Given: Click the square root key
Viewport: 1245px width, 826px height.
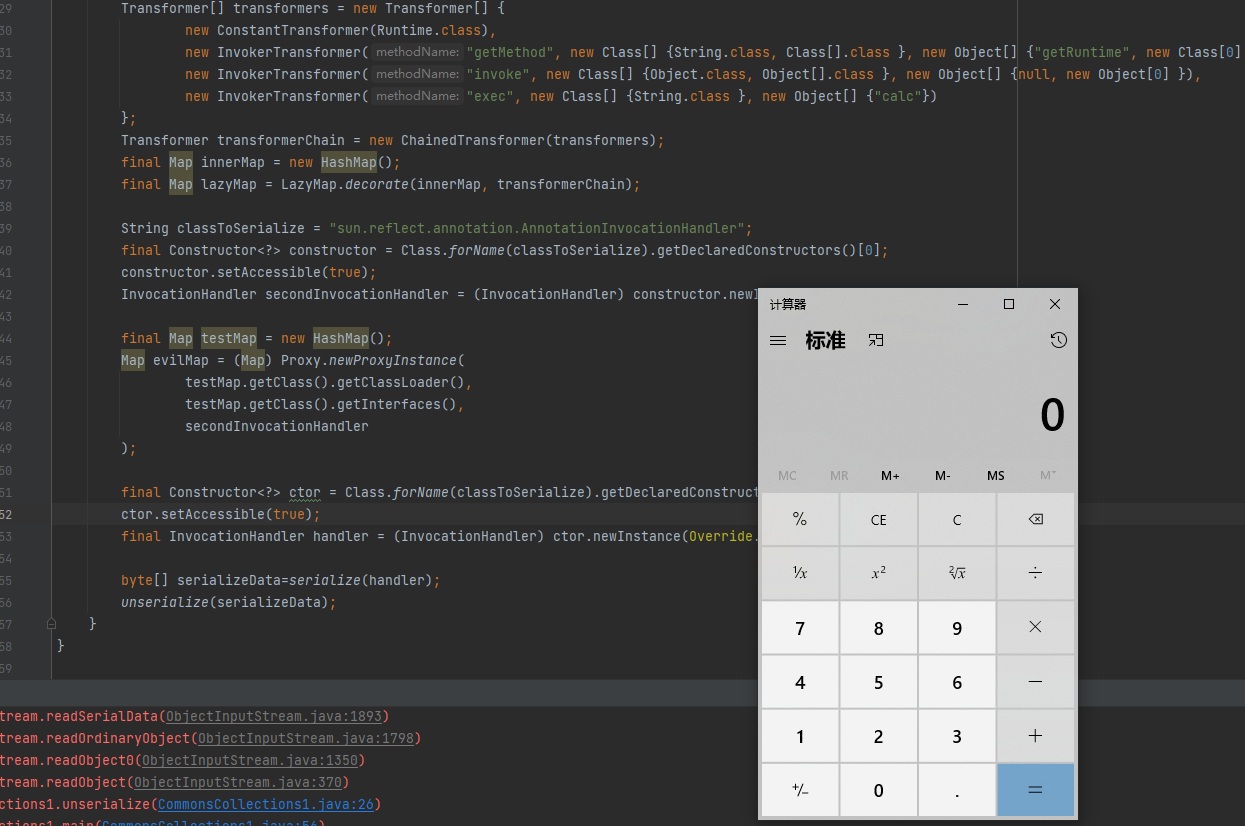Looking at the screenshot, I should (957, 573).
